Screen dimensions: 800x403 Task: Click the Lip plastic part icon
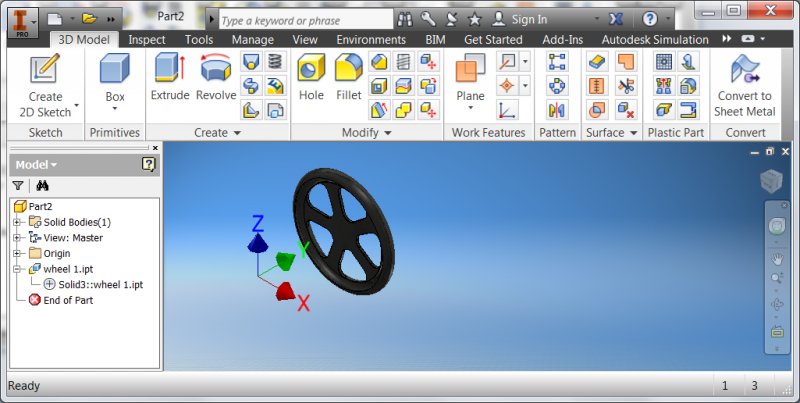click(689, 110)
